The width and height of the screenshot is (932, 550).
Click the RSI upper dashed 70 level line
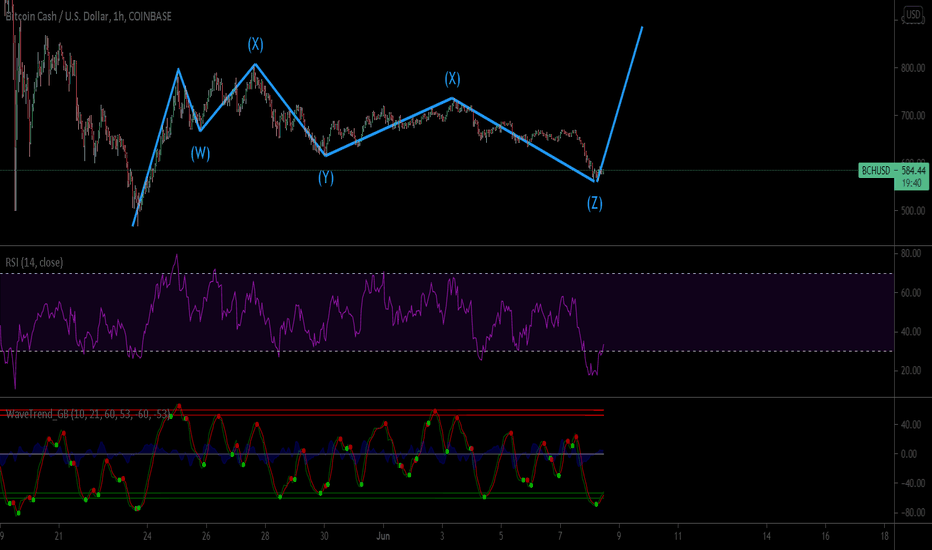click(x=446, y=274)
